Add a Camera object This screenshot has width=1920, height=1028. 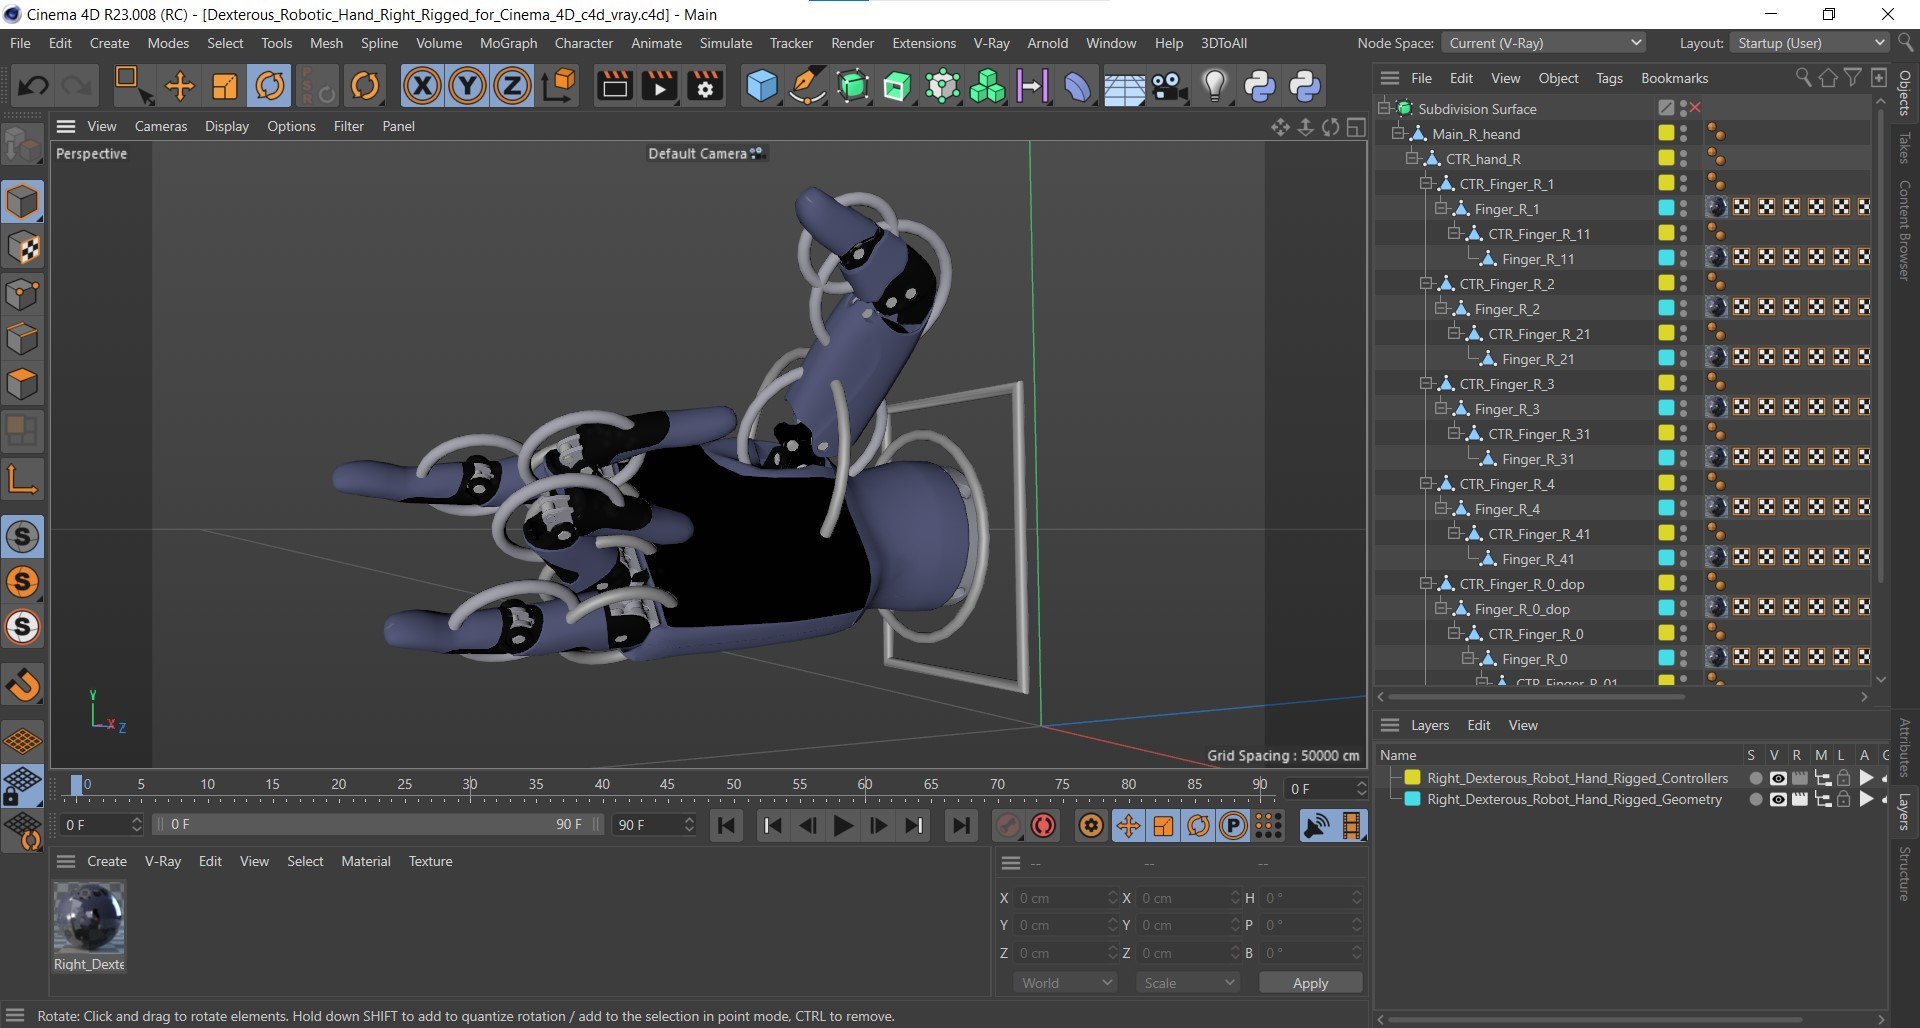click(x=1169, y=86)
